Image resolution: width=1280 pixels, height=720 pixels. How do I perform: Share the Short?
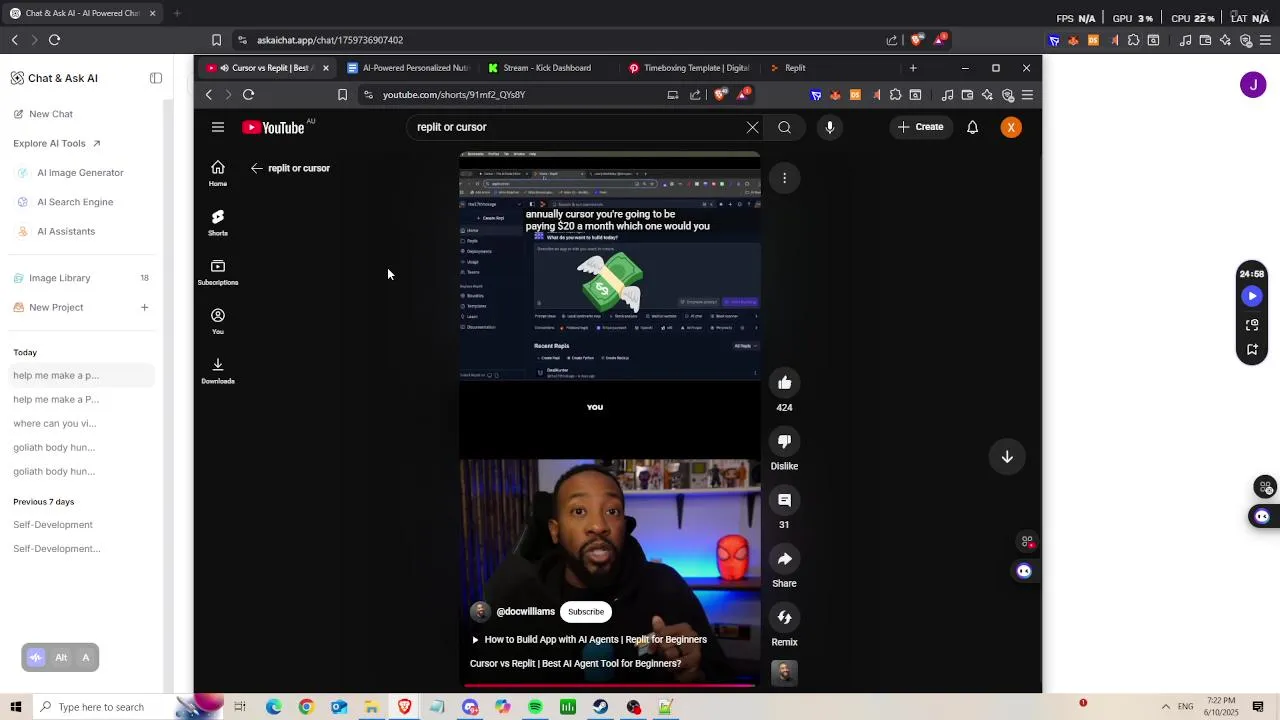click(x=784, y=559)
